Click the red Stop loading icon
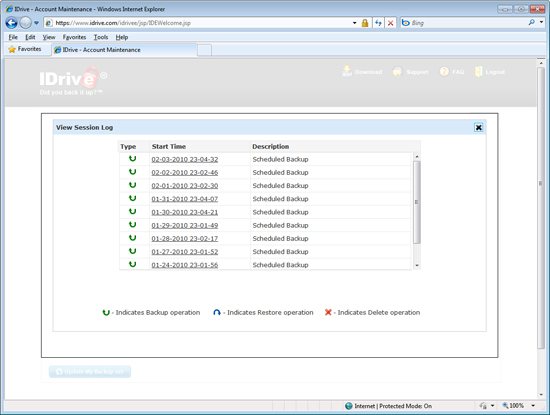 coord(390,23)
